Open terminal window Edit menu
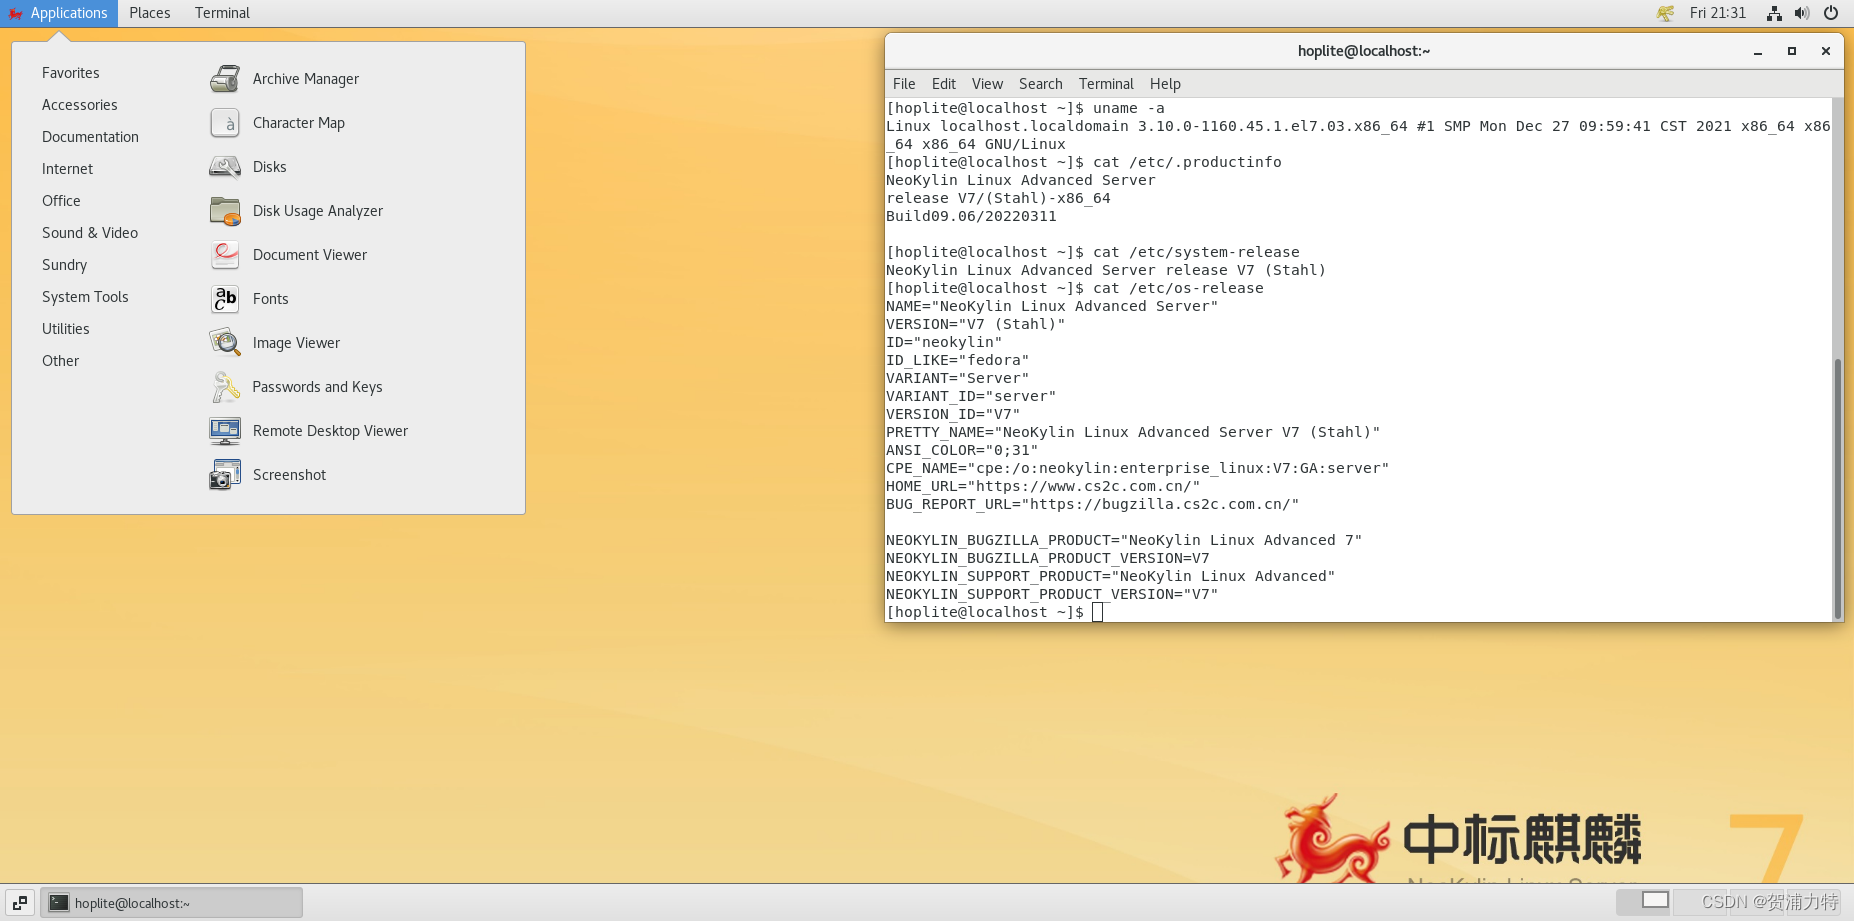This screenshot has width=1854, height=921. pos(944,84)
